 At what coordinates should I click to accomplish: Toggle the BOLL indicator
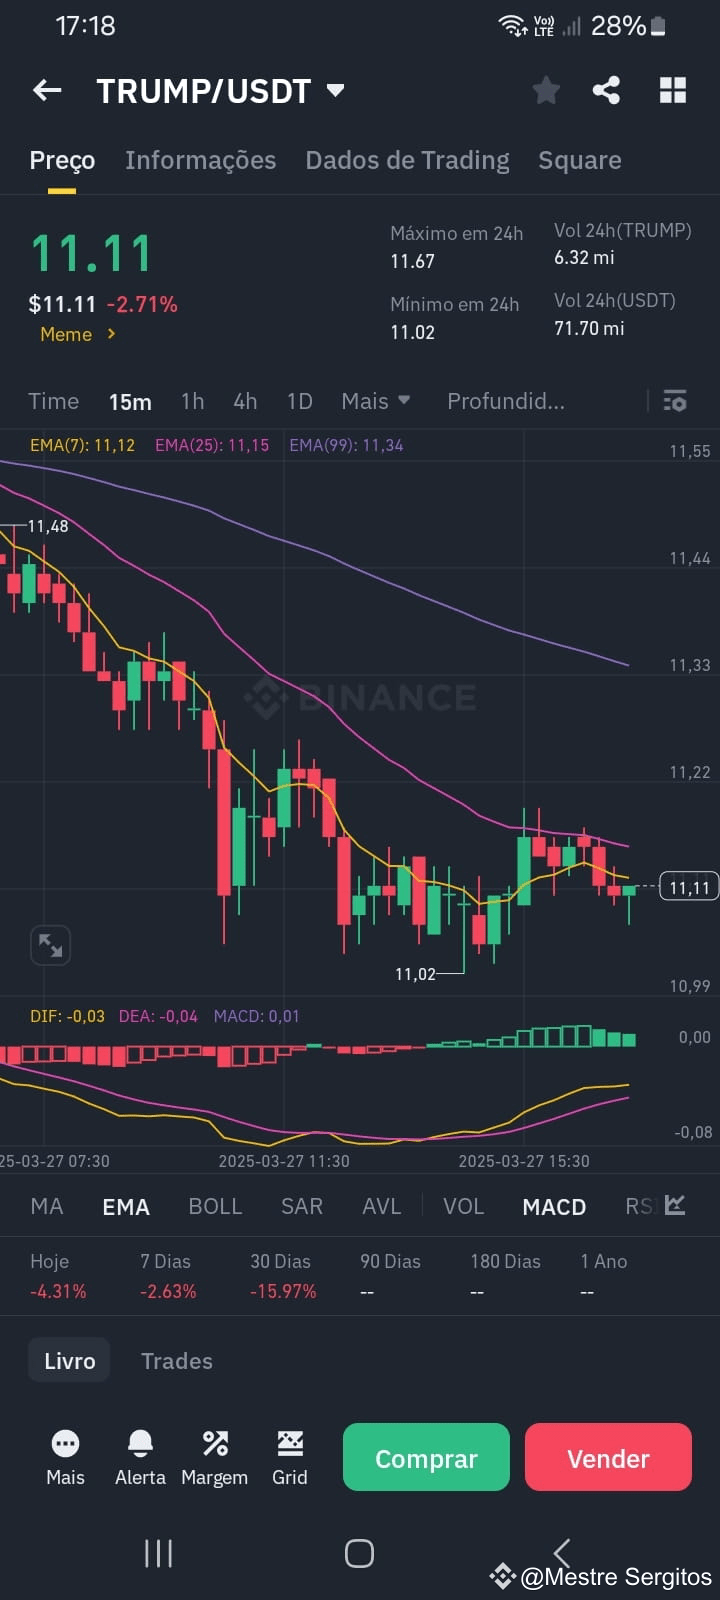click(x=215, y=1206)
